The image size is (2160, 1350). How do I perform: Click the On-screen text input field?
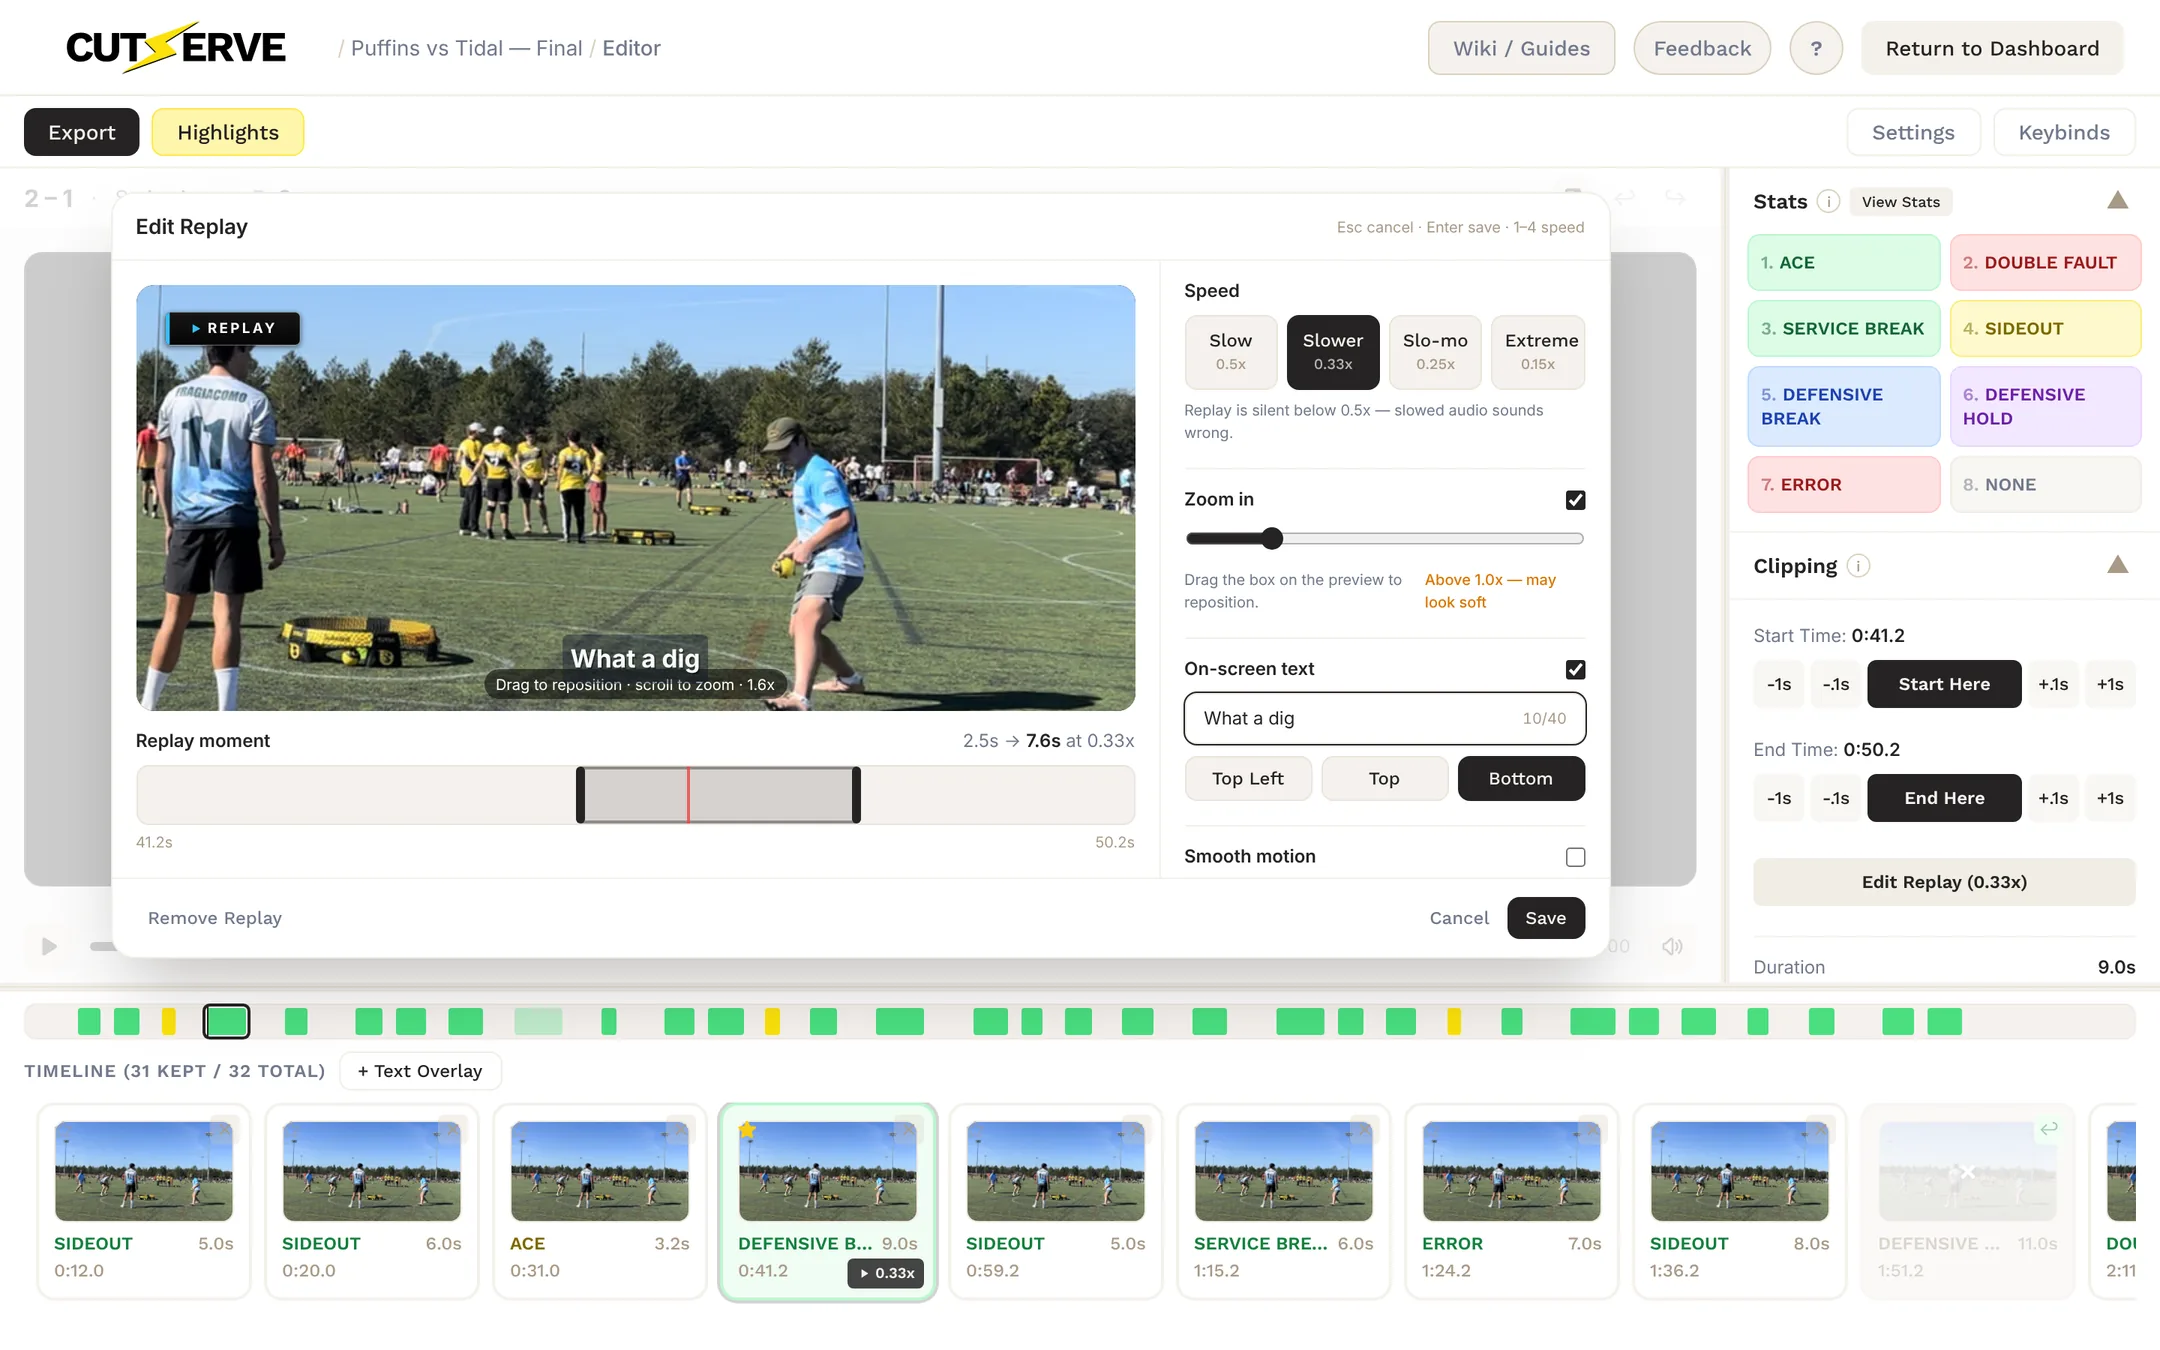[1385, 718]
